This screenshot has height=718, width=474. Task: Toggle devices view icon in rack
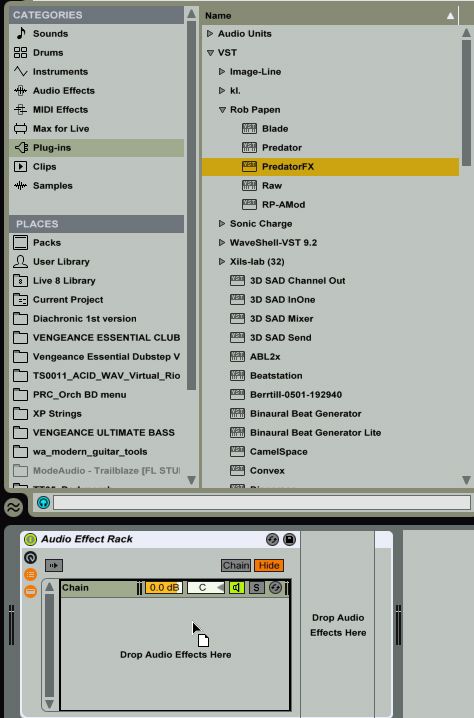(x=30, y=591)
